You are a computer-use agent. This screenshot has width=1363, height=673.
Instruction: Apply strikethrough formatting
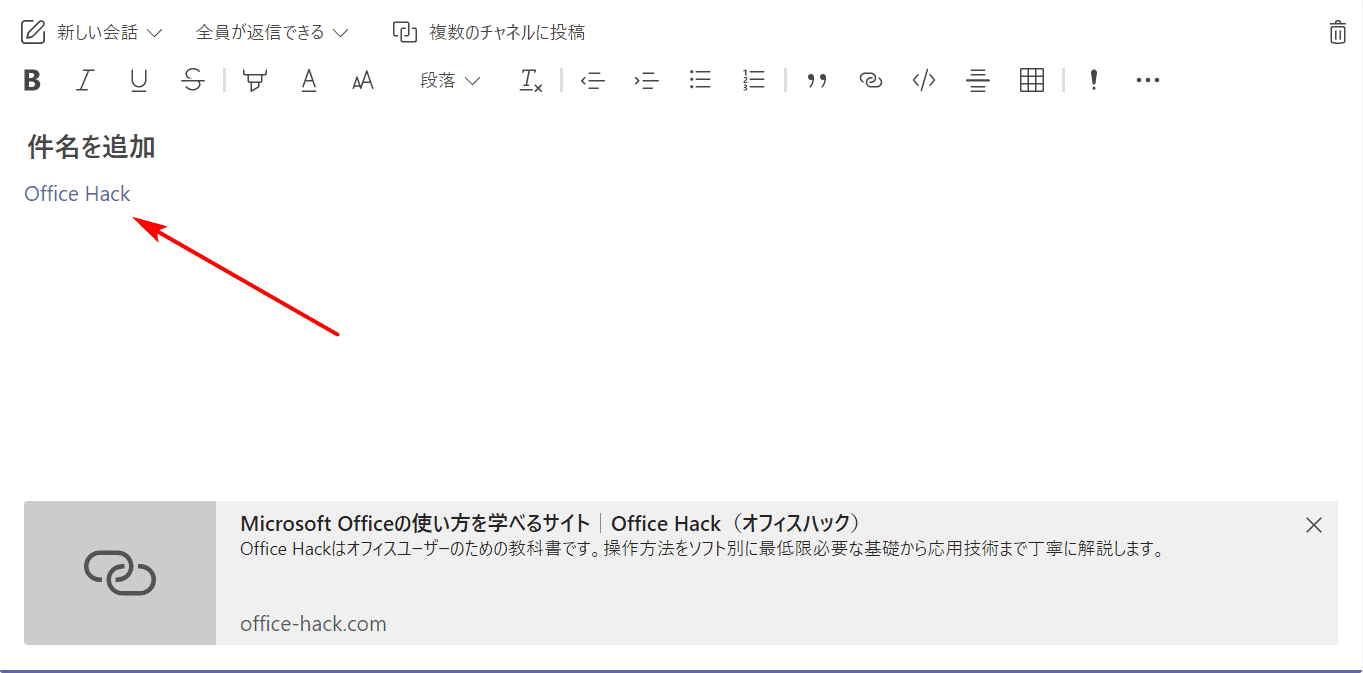click(193, 81)
